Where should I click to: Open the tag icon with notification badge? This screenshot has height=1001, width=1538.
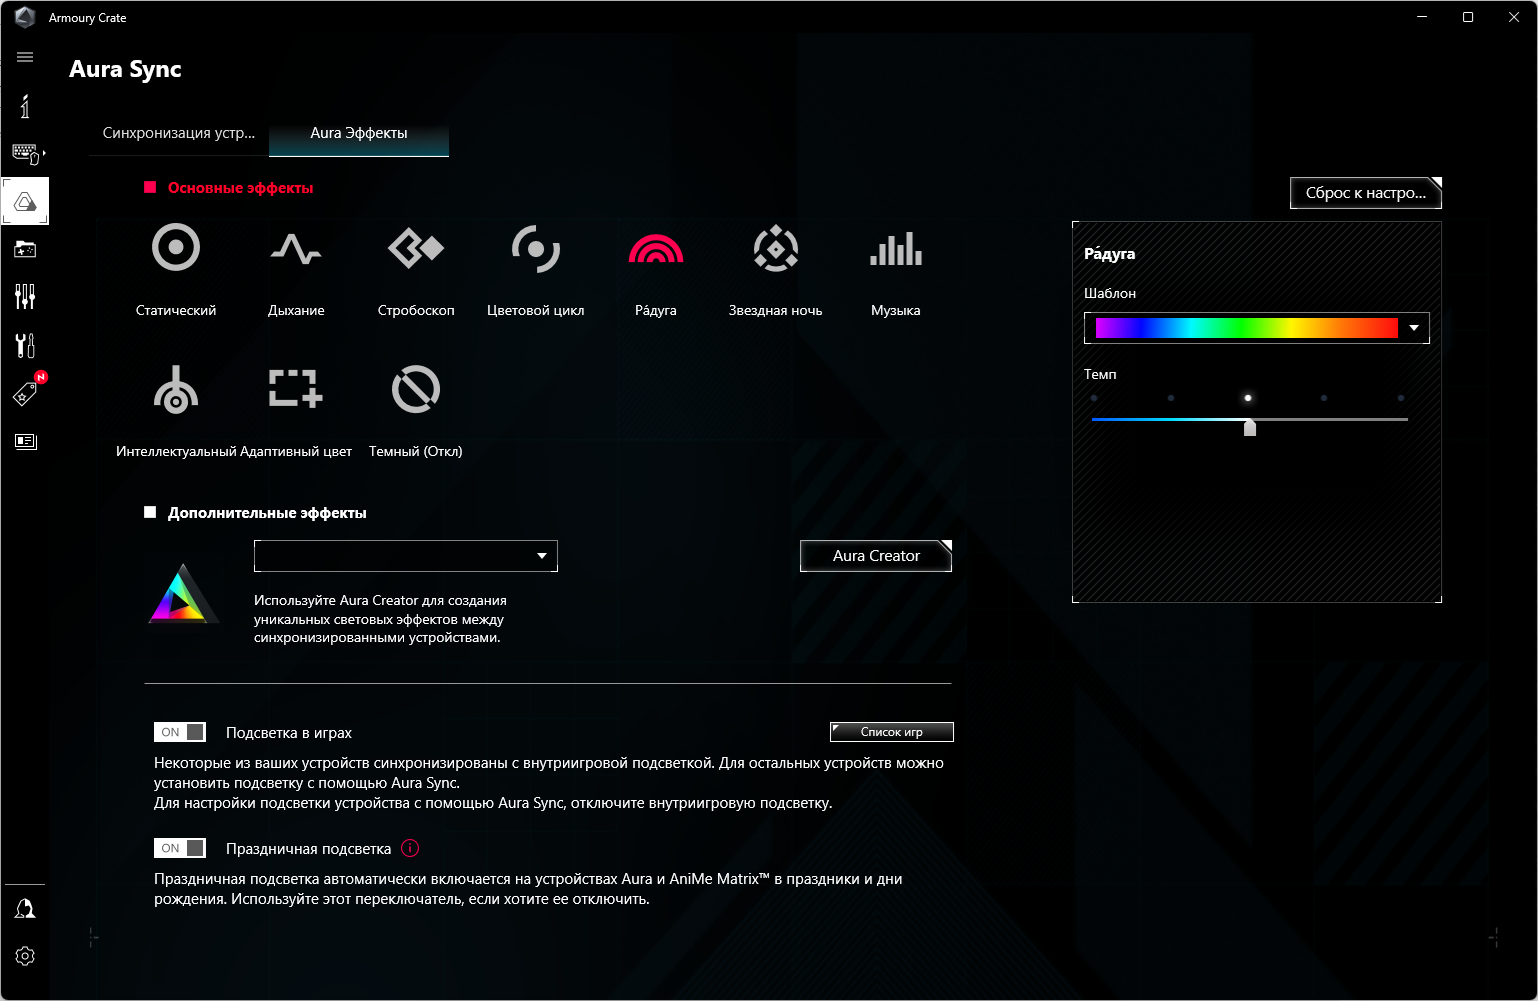coord(25,393)
